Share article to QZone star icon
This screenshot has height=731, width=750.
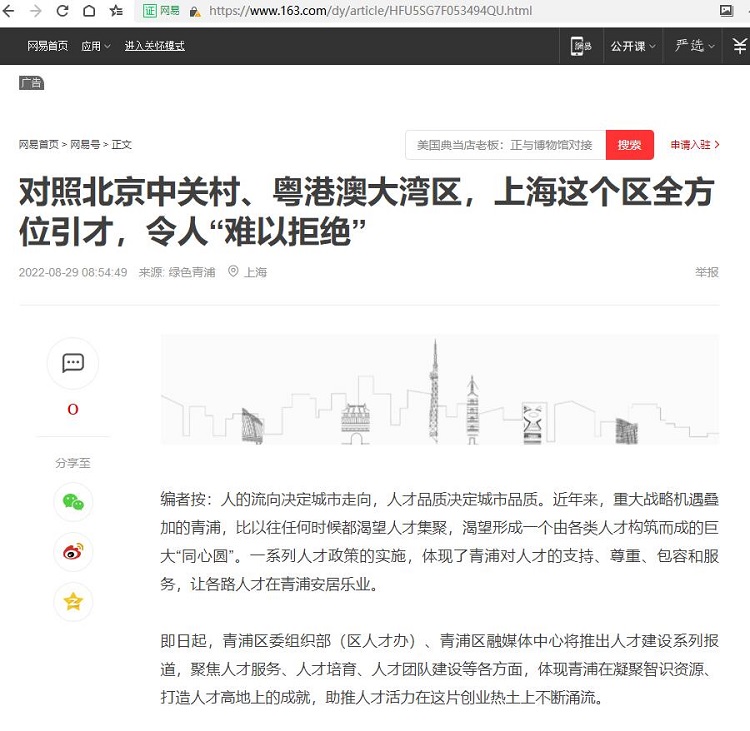click(x=73, y=602)
